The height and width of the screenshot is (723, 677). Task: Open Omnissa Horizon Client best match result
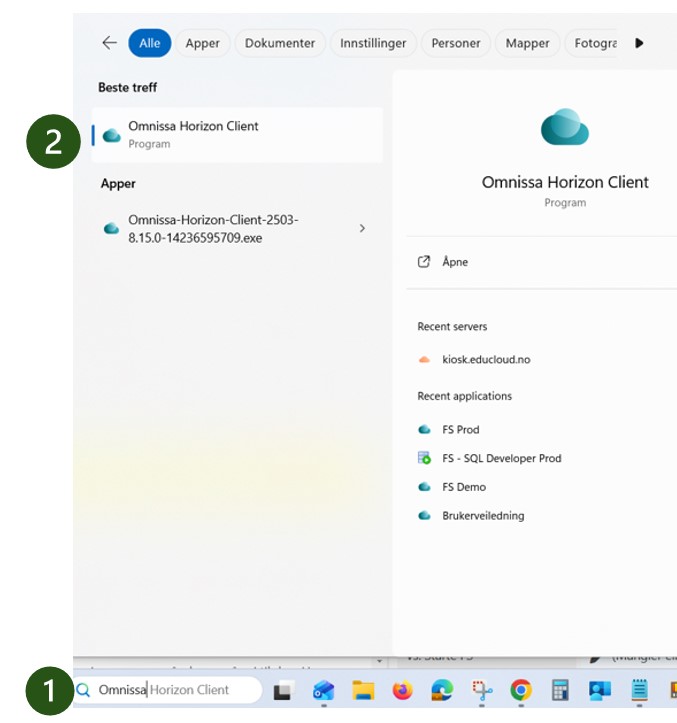click(236, 135)
